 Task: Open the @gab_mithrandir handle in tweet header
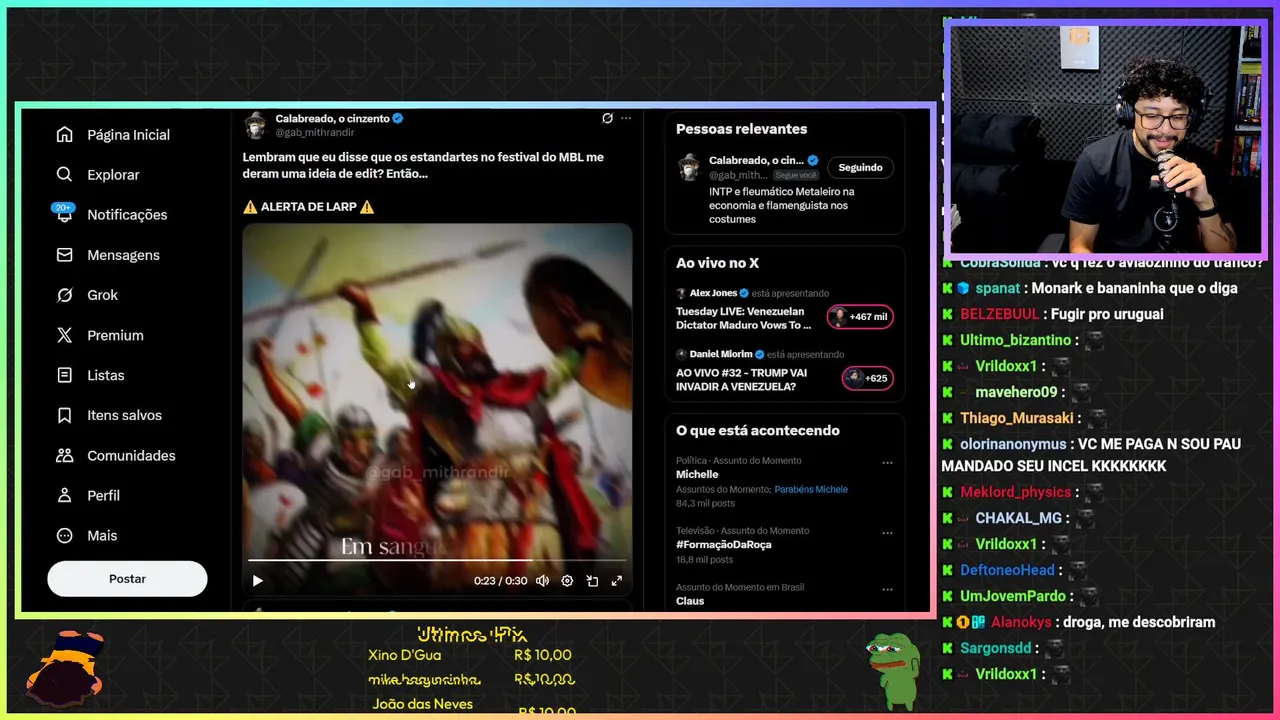coord(315,132)
